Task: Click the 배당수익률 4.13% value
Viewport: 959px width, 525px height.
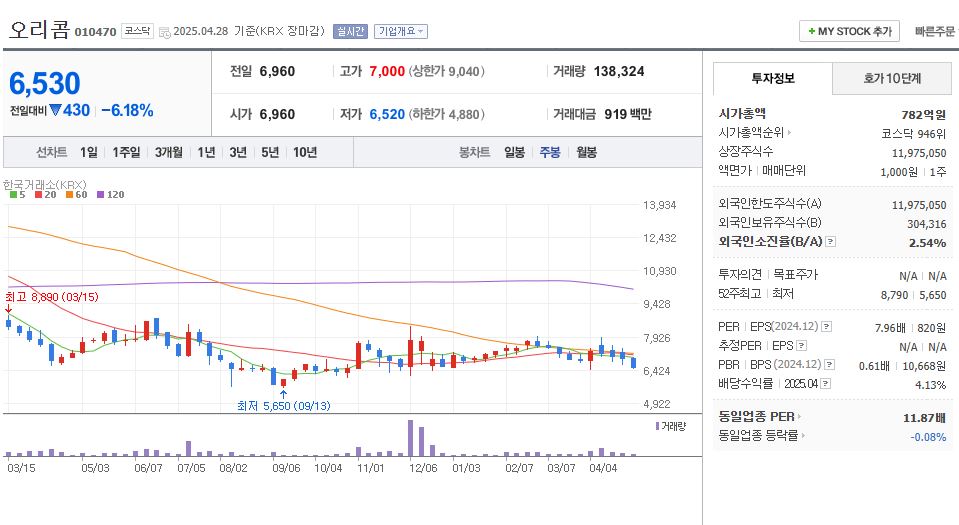Action: pos(930,385)
